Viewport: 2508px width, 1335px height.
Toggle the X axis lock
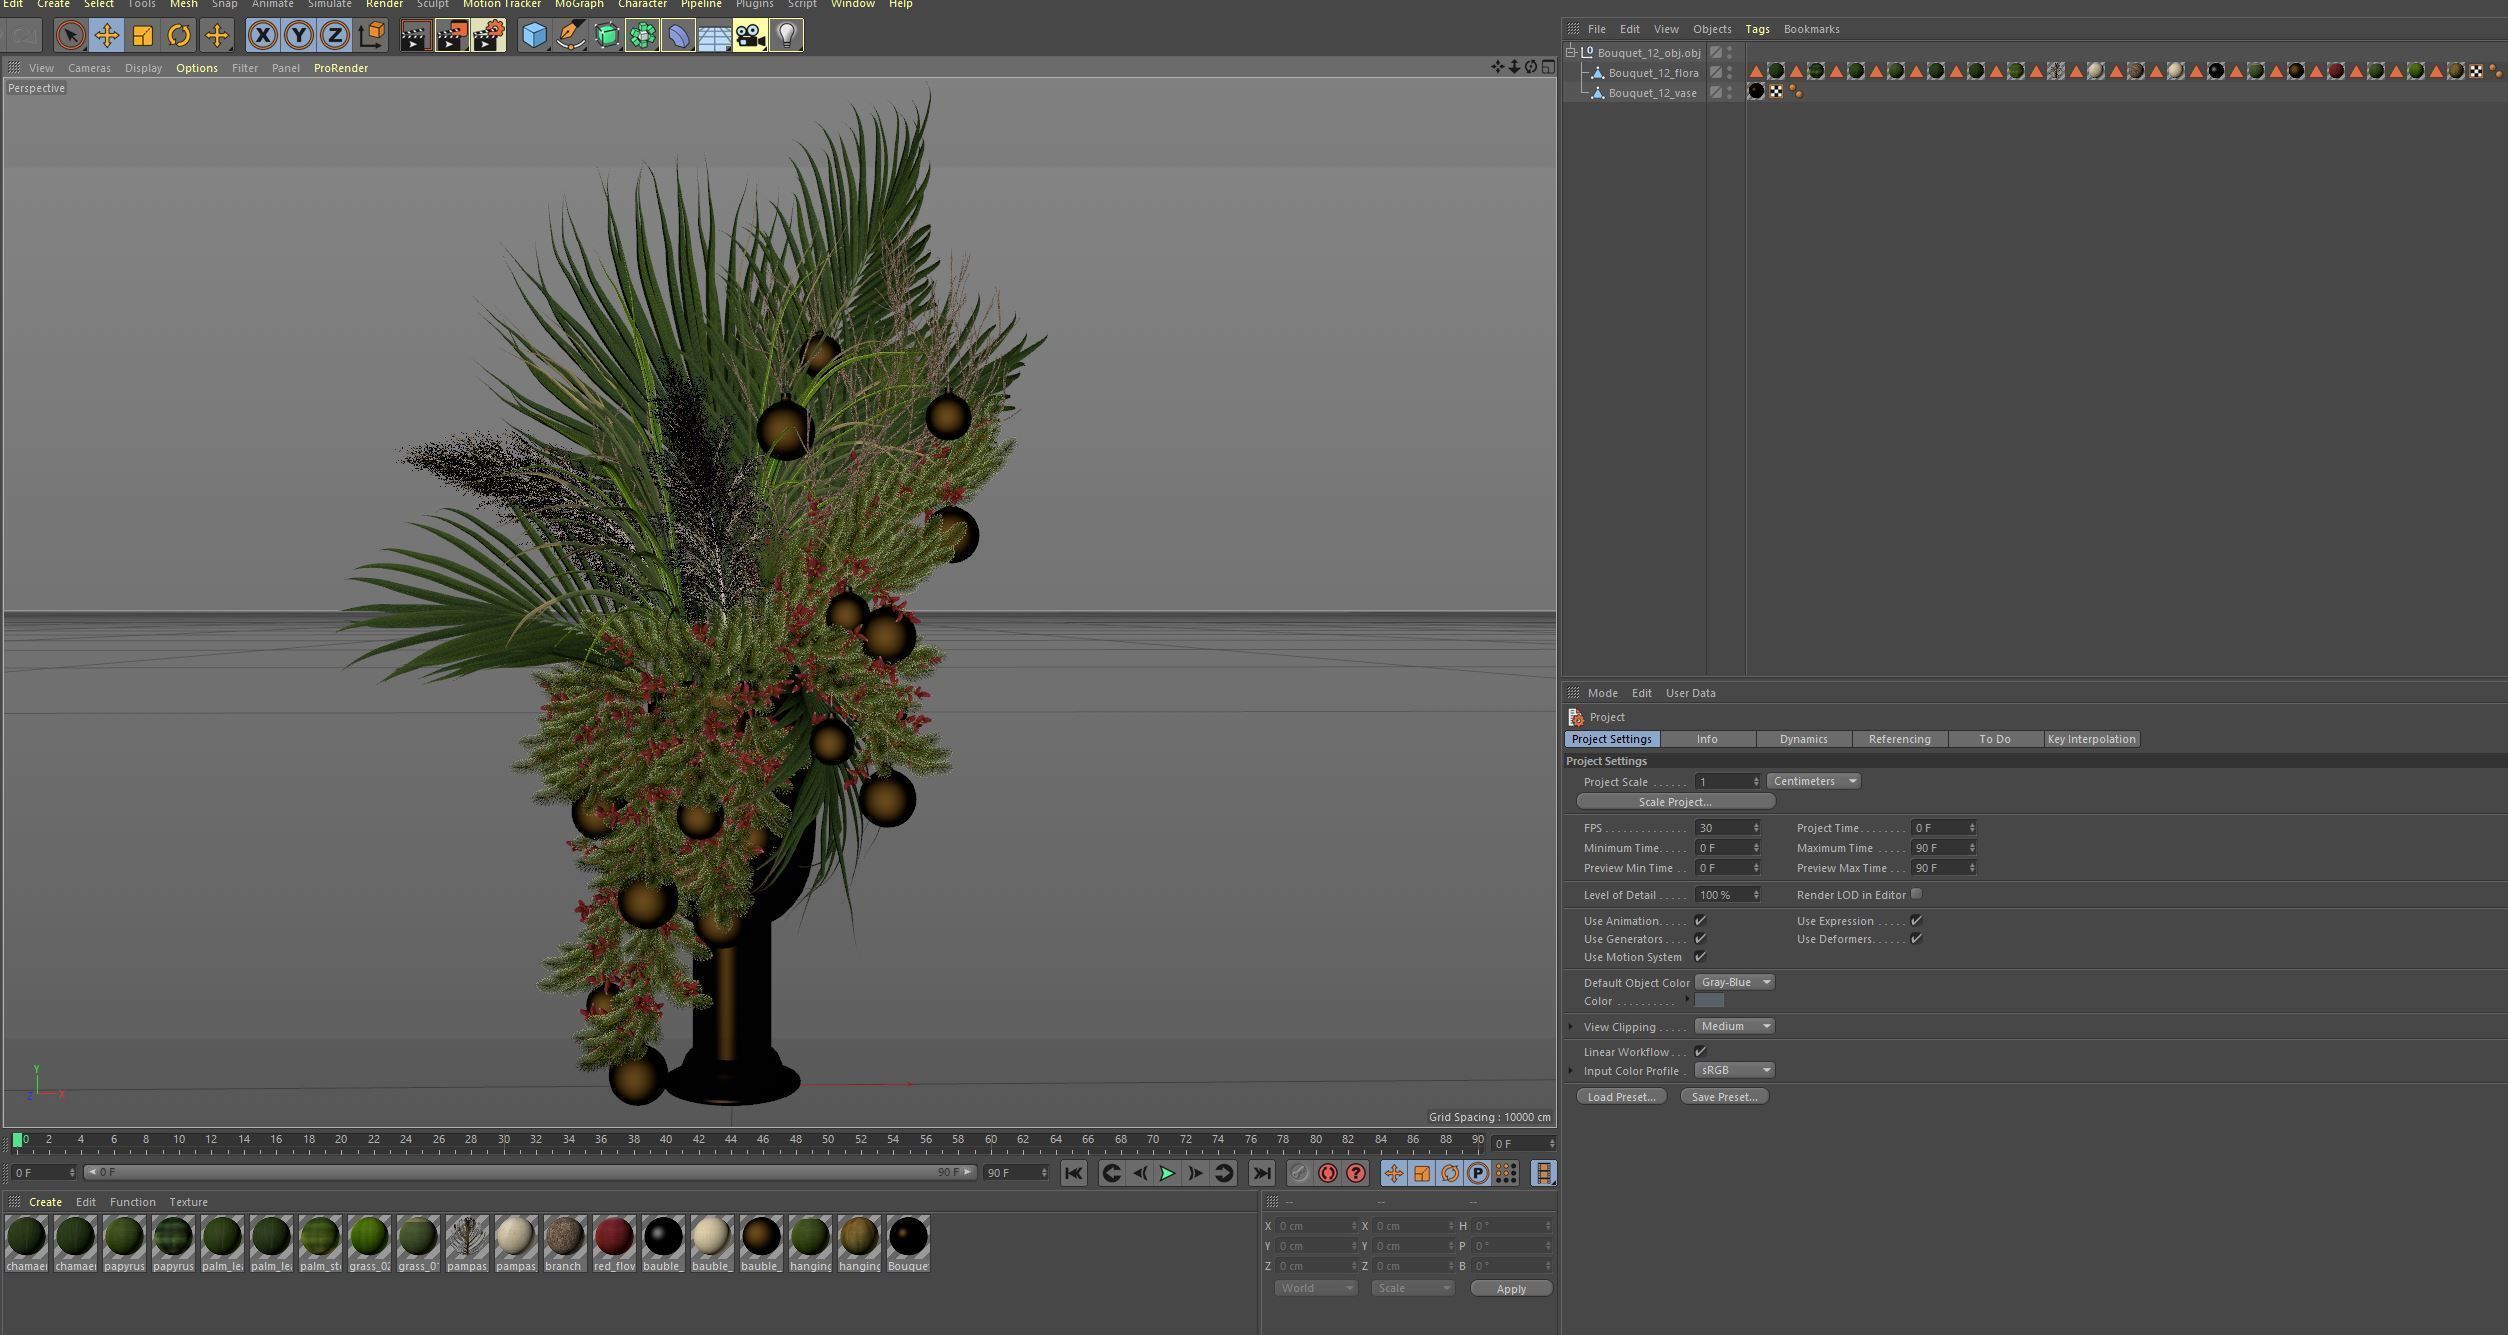pos(262,36)
